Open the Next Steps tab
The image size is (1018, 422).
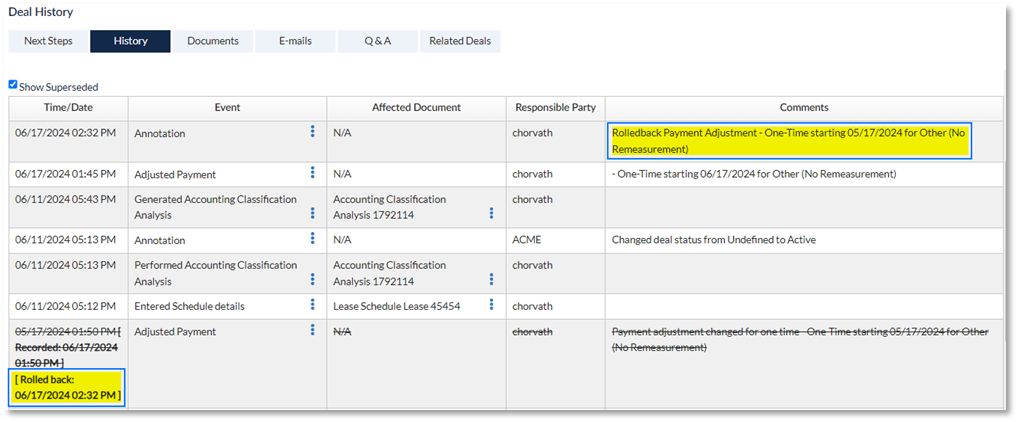(x=48, y=41)
